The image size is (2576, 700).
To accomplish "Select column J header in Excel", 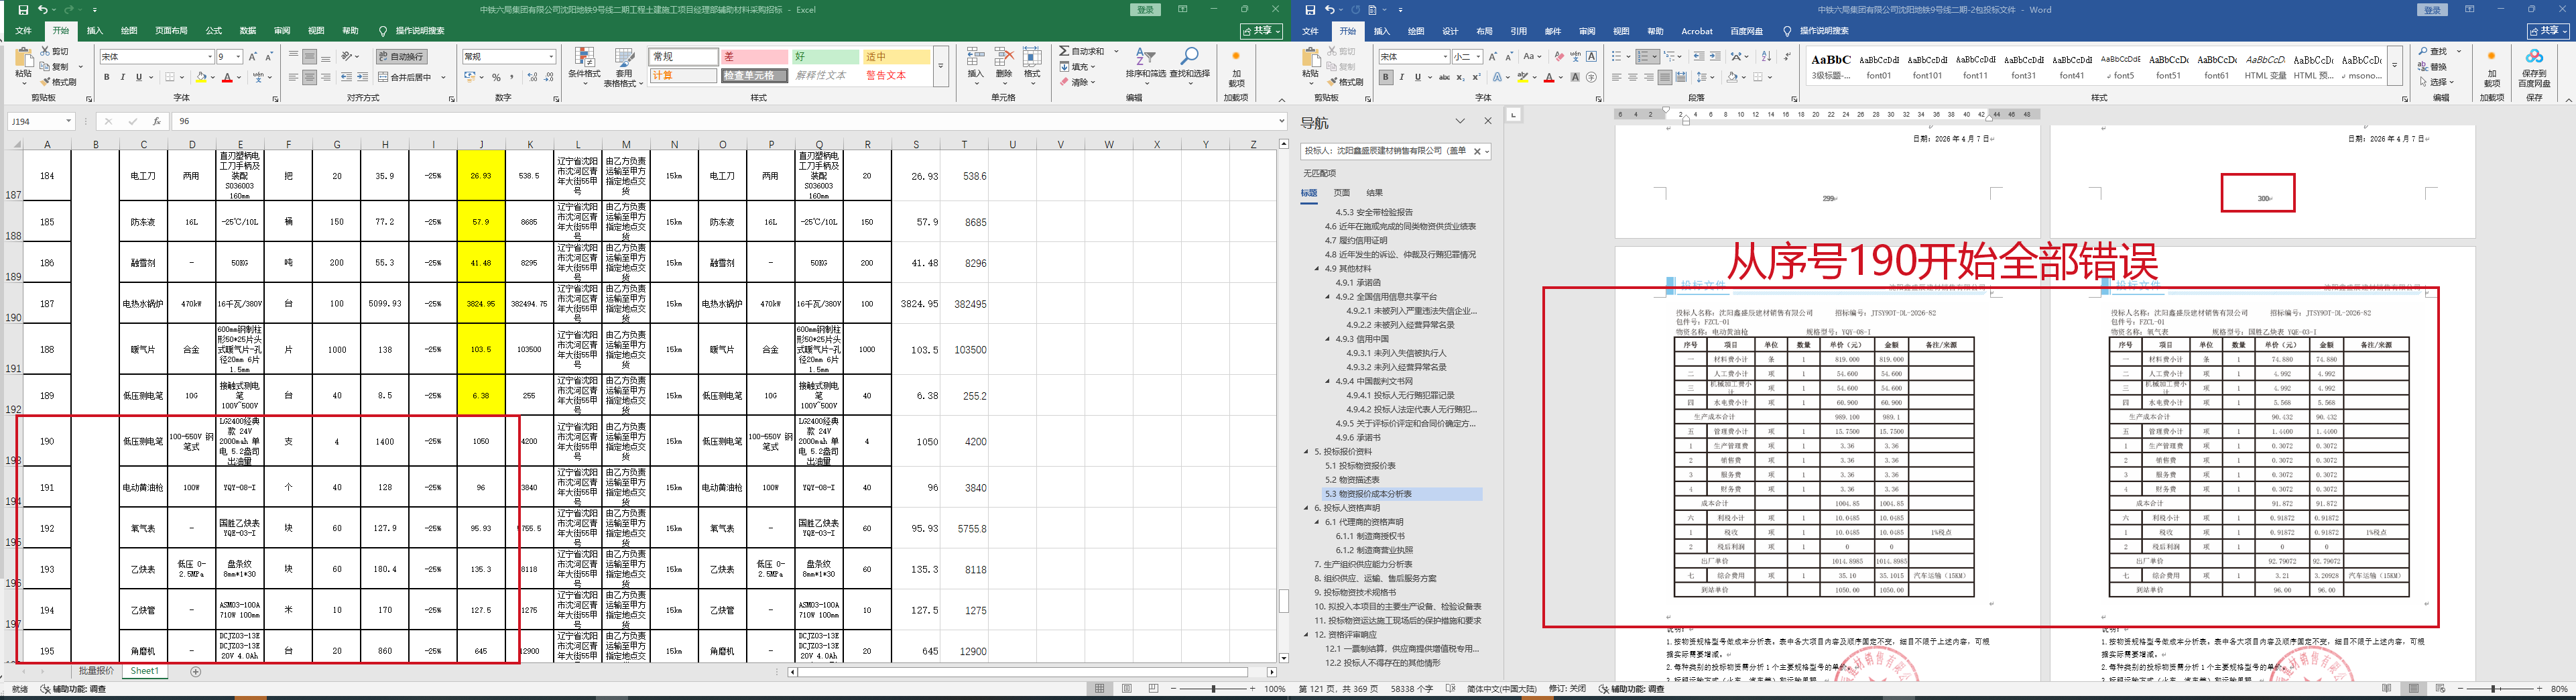I will tap(481, 144).
